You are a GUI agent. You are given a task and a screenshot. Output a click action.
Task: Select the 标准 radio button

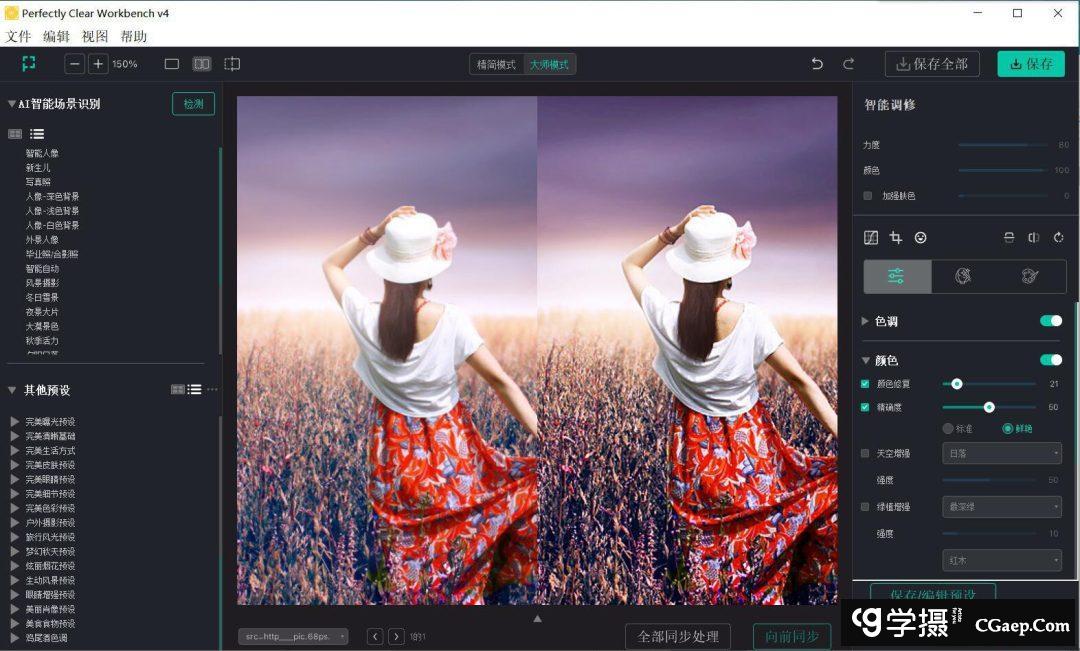(x=948, y=428)
